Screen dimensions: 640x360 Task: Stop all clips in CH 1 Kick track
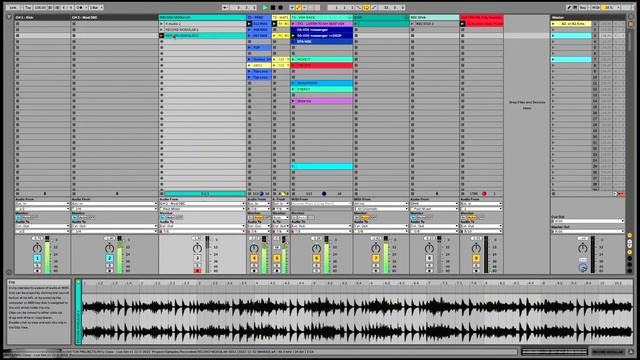click(17, 193)
